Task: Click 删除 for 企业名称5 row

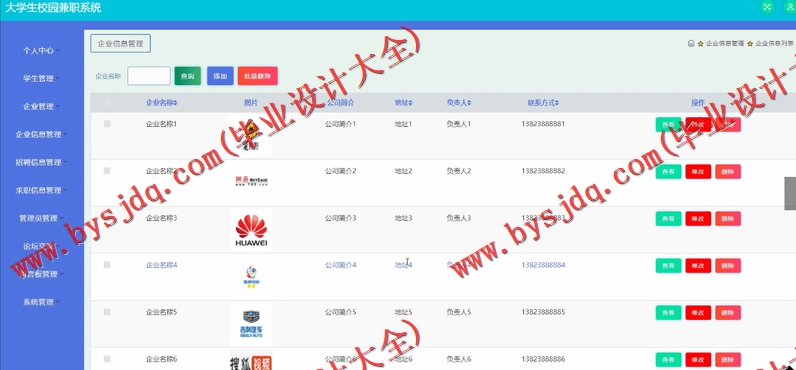Action: pyautogui.click(x=728, y=313)
